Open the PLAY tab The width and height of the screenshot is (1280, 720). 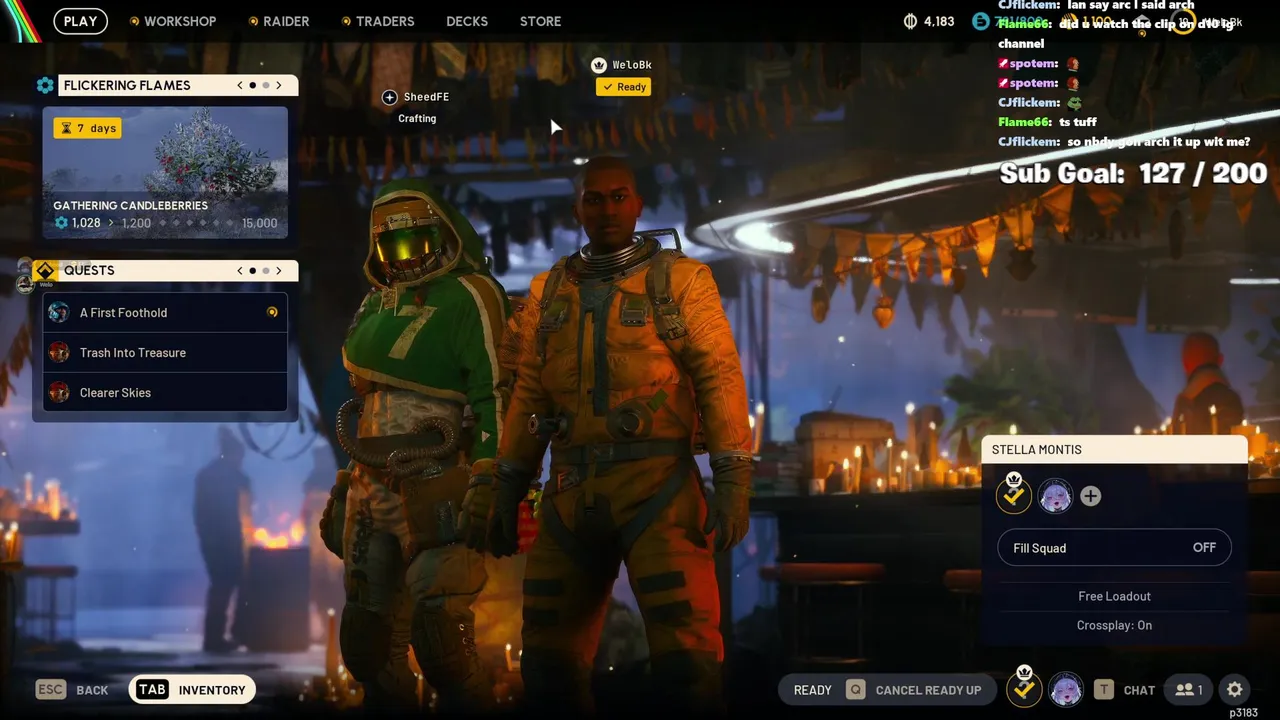(x=80, y=21)
